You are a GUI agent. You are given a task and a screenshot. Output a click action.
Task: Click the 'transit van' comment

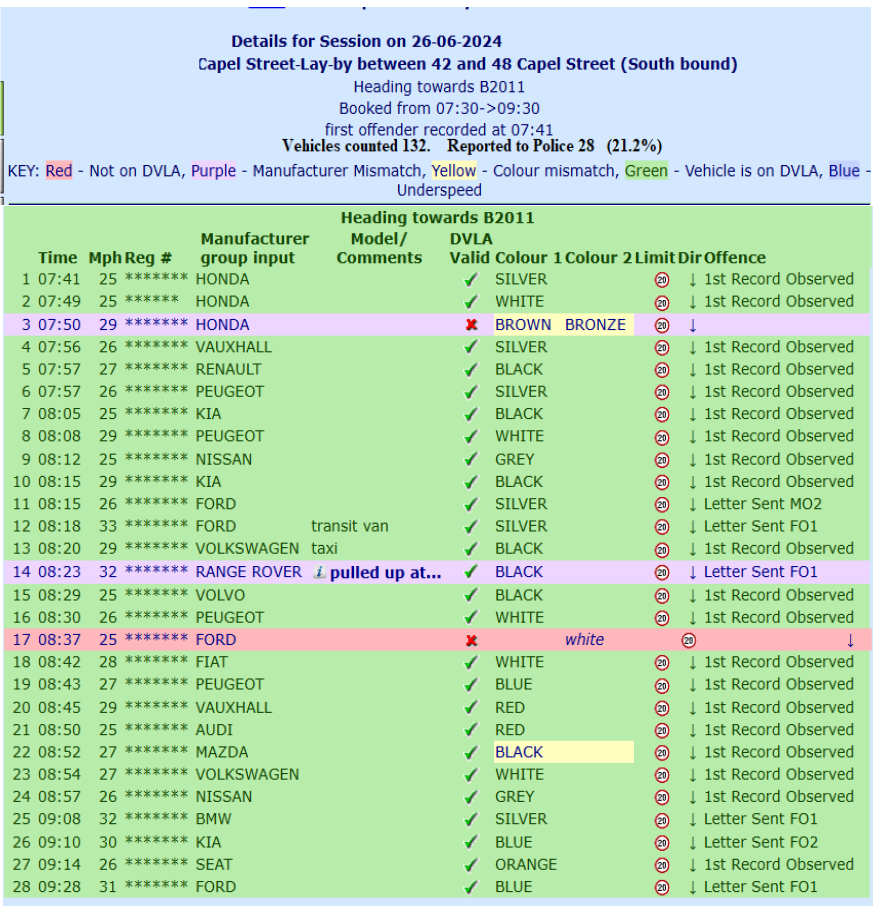point(350,526)
